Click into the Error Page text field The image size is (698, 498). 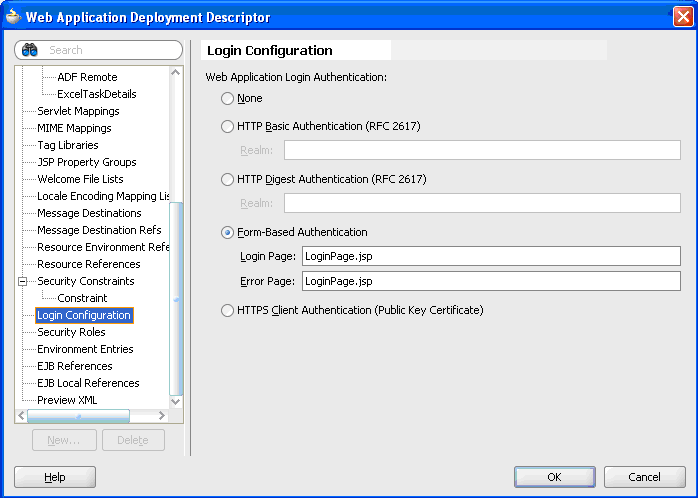491,281
